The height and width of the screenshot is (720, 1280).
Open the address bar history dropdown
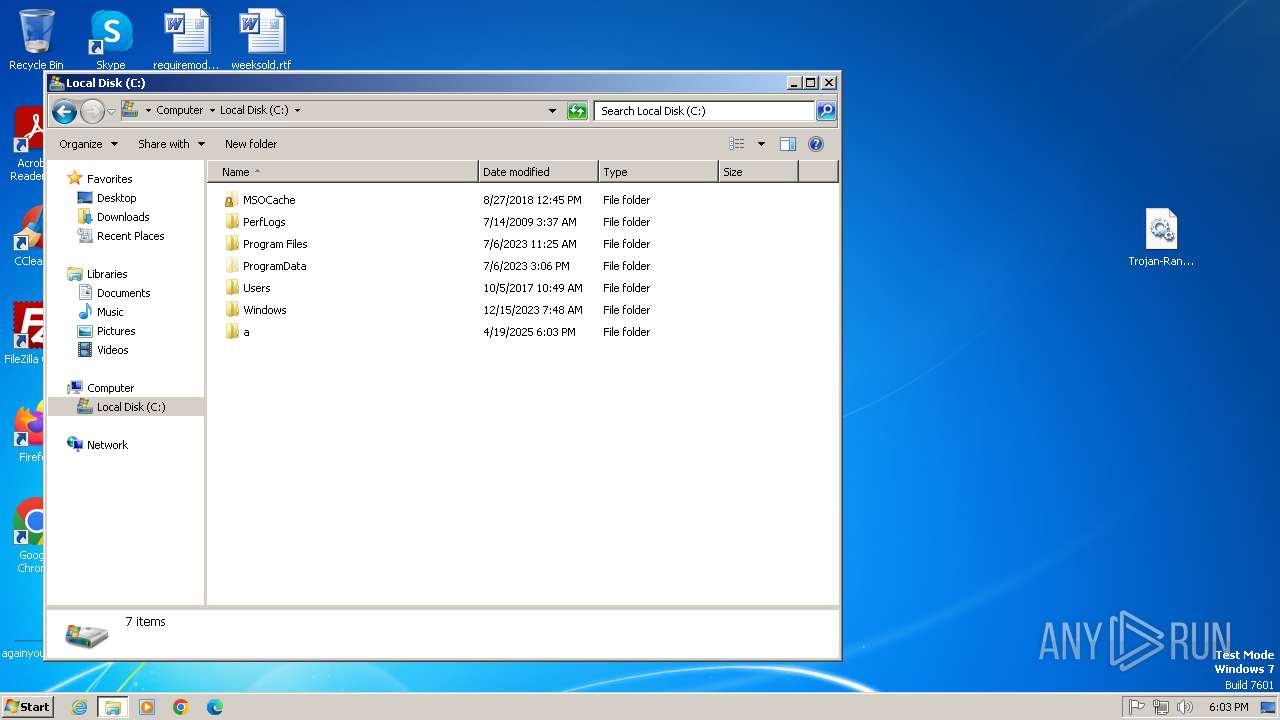click(x=552, y=111)
